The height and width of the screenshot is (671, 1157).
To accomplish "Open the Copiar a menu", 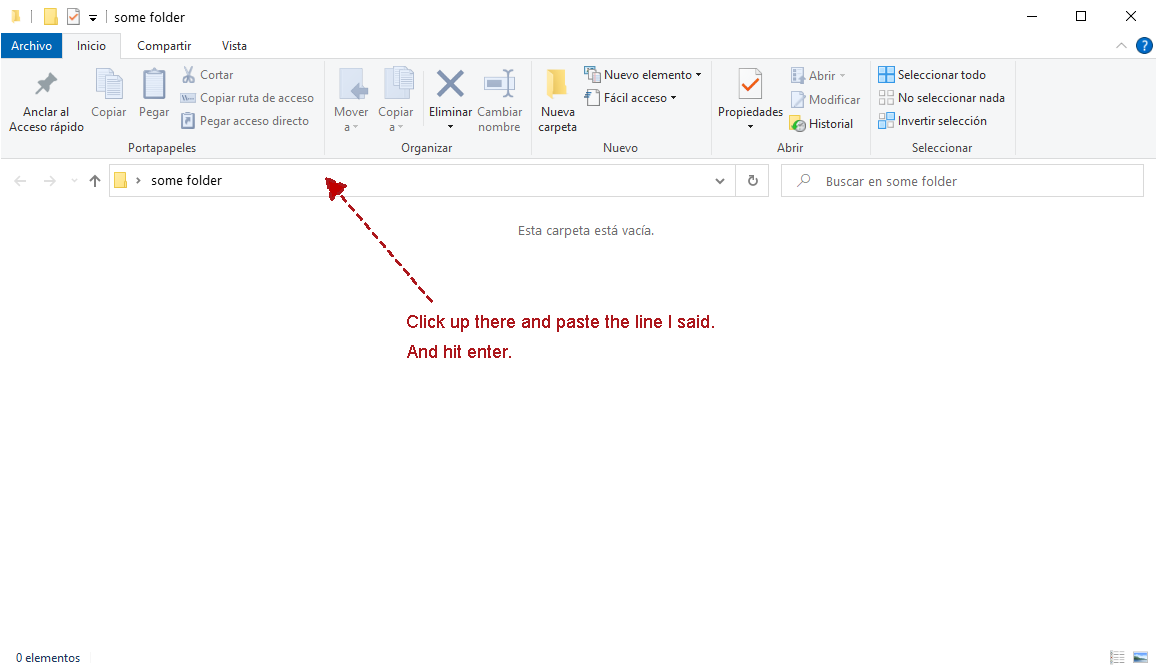I will tap(396, 101).
